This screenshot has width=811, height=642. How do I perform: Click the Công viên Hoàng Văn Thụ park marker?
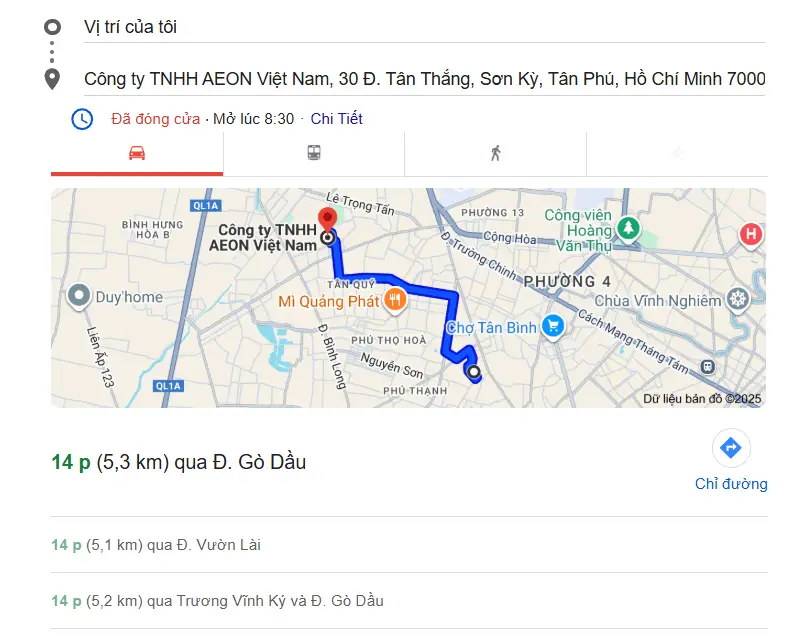pos(628,227)
